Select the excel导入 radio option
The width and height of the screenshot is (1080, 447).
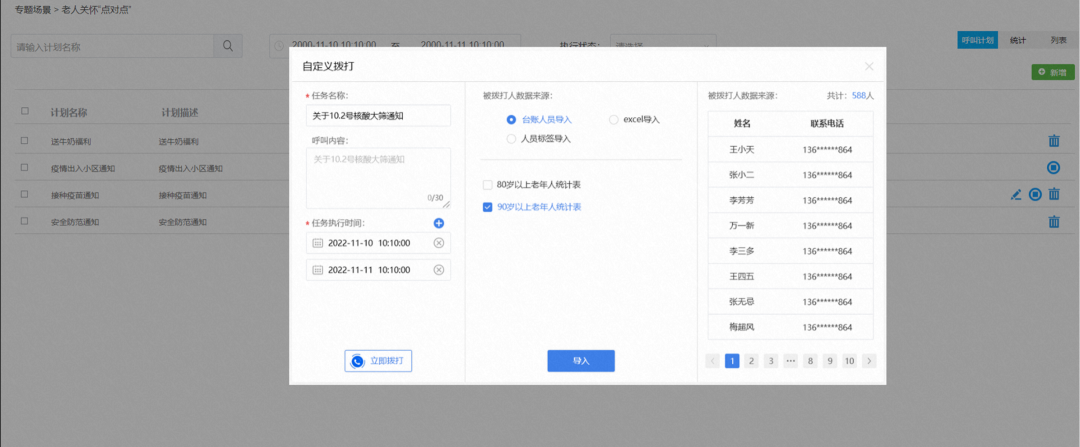(x=614, y=120)
